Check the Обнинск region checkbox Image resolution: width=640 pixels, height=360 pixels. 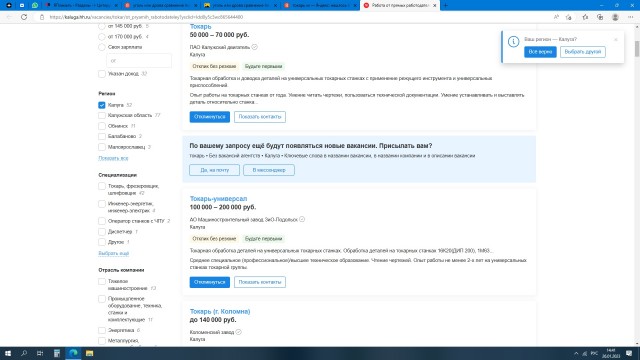(x=102, y=126)
